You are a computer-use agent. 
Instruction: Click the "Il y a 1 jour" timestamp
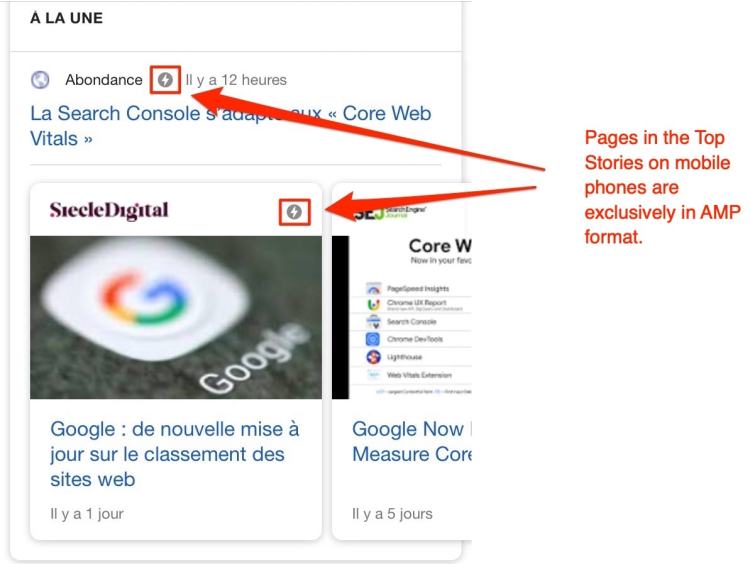(x=87, y=514)
